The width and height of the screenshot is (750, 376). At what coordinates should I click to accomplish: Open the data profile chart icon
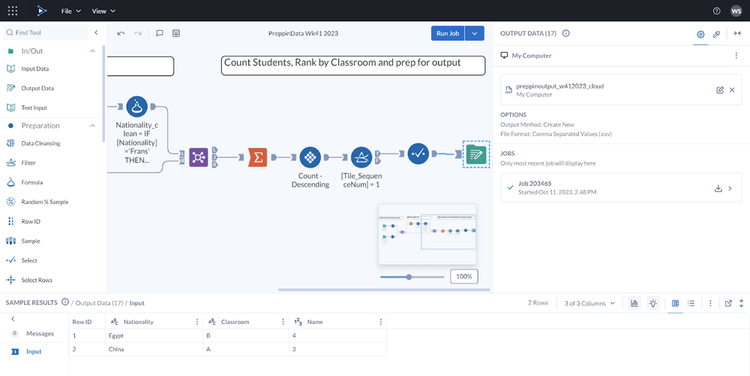pyautogui.click(x=635, y=303)
